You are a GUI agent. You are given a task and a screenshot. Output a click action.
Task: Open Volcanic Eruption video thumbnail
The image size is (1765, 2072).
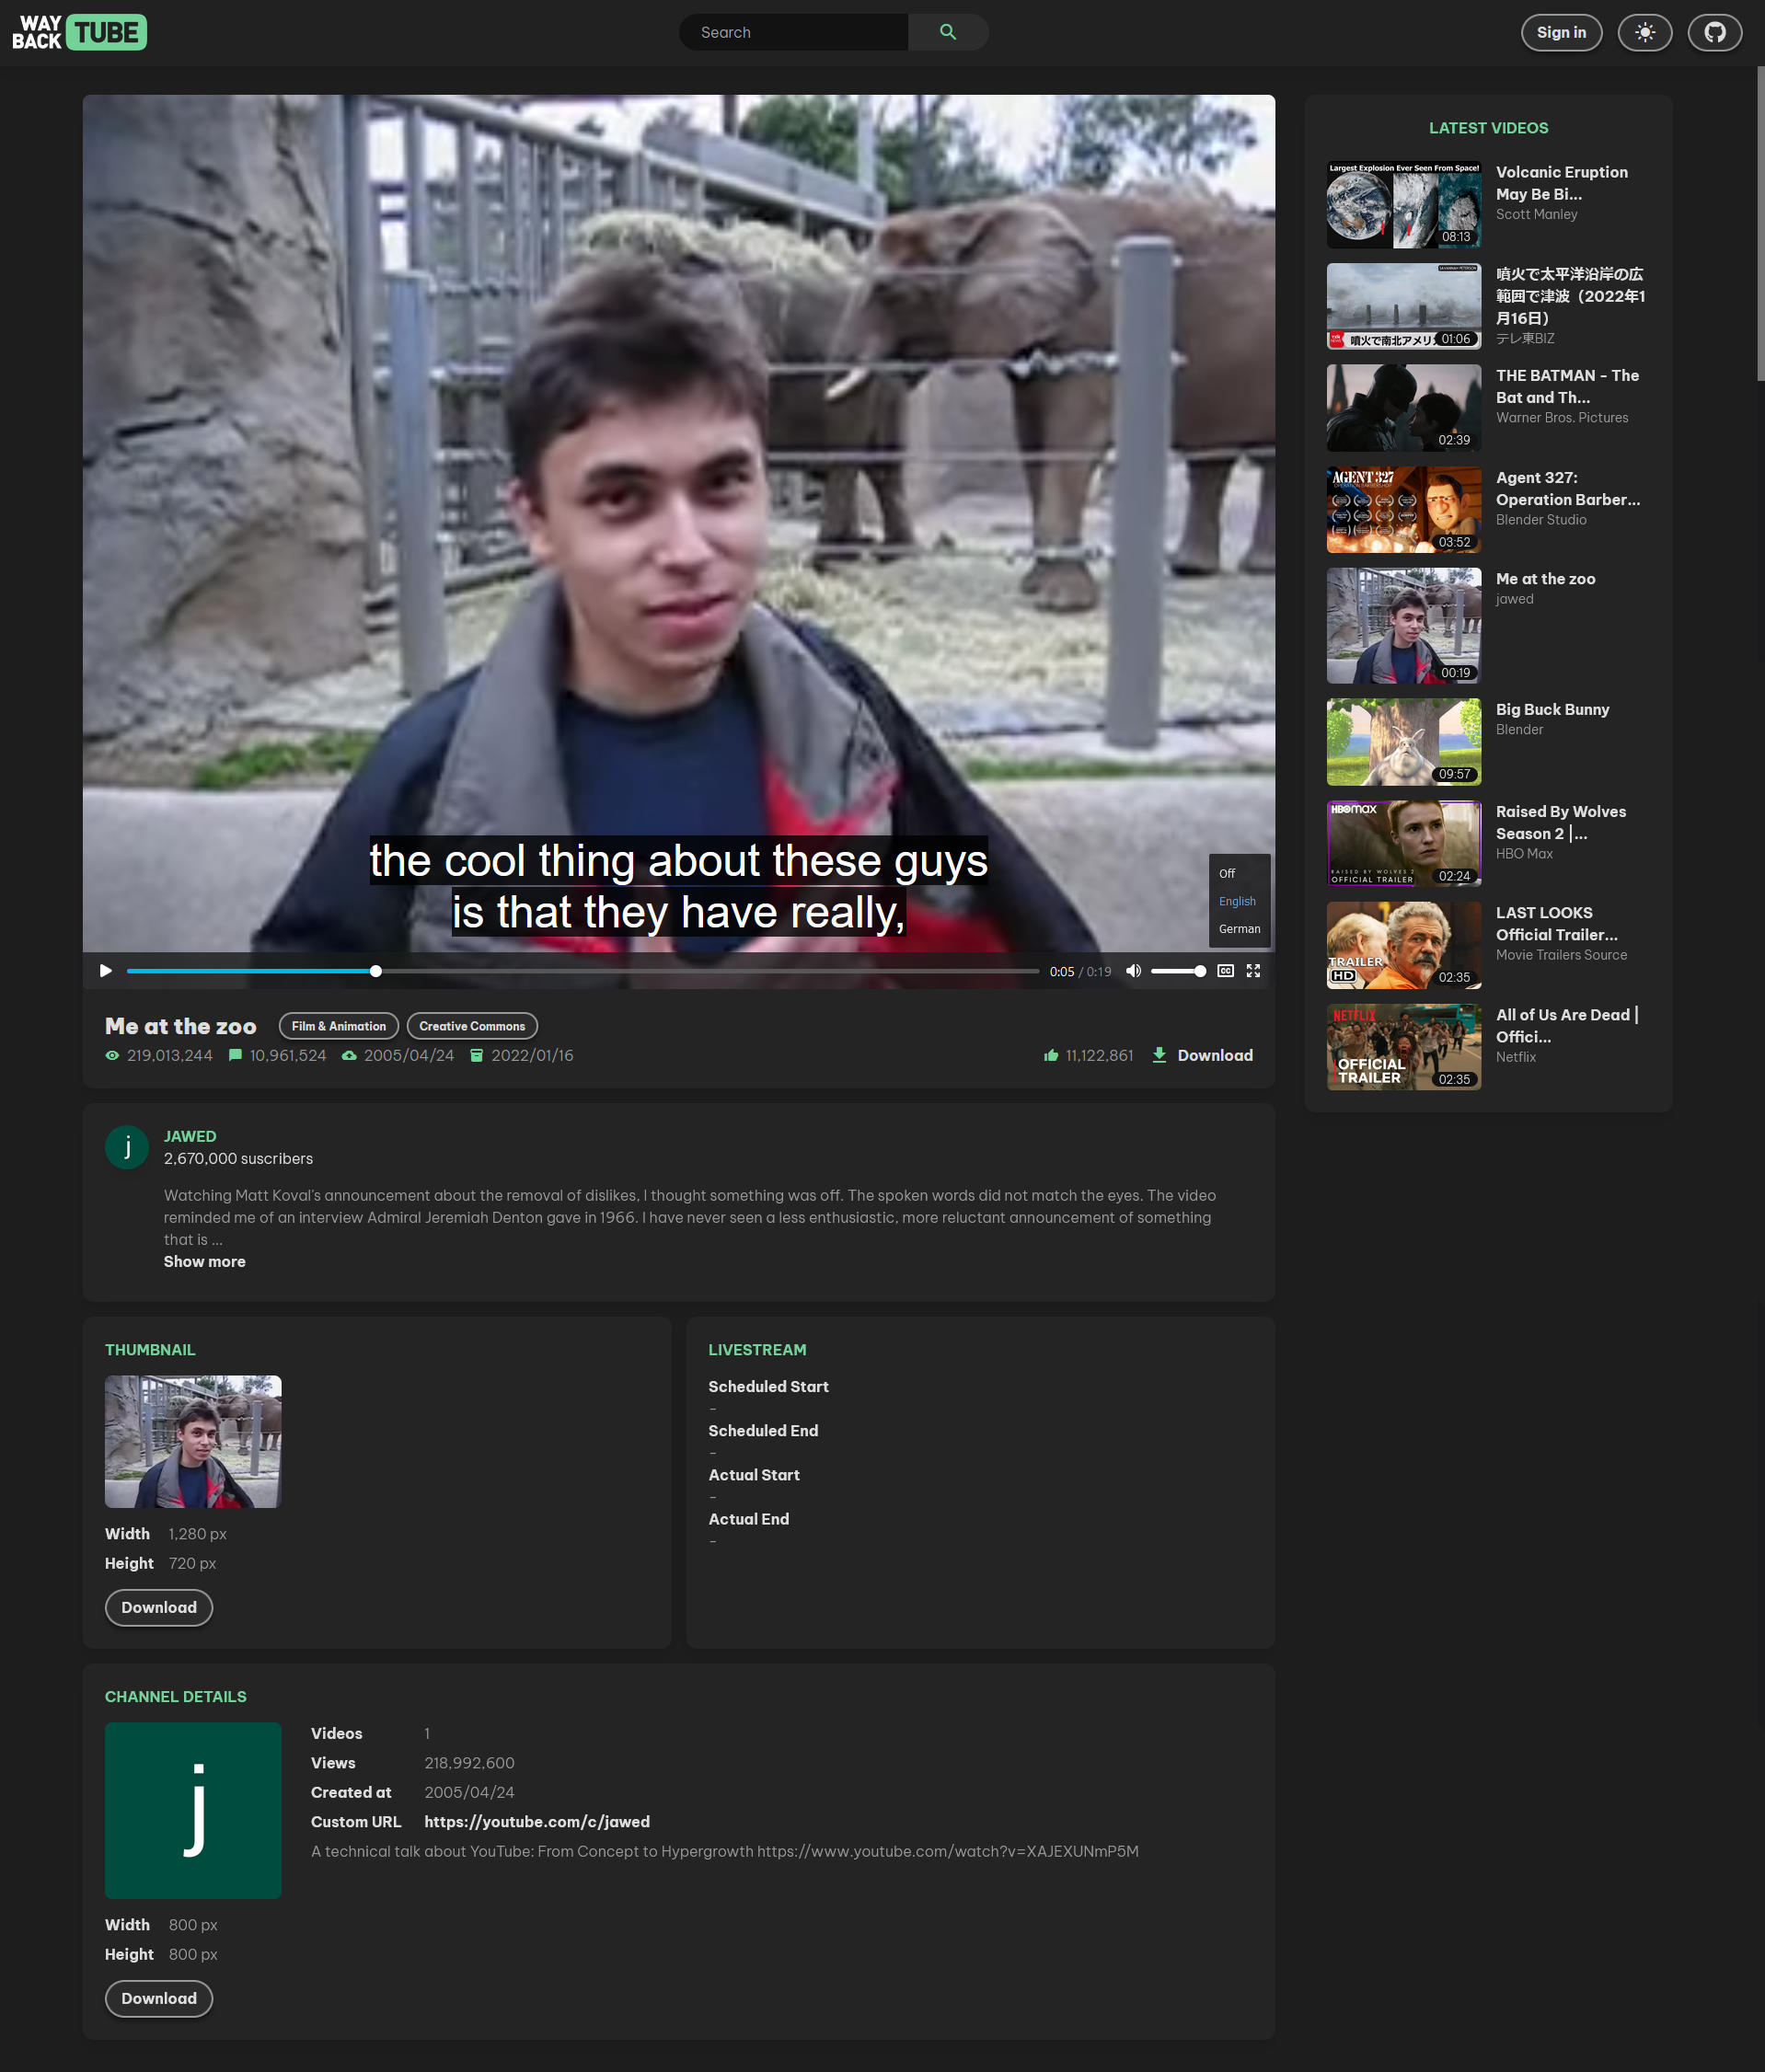click(1403, 205)
